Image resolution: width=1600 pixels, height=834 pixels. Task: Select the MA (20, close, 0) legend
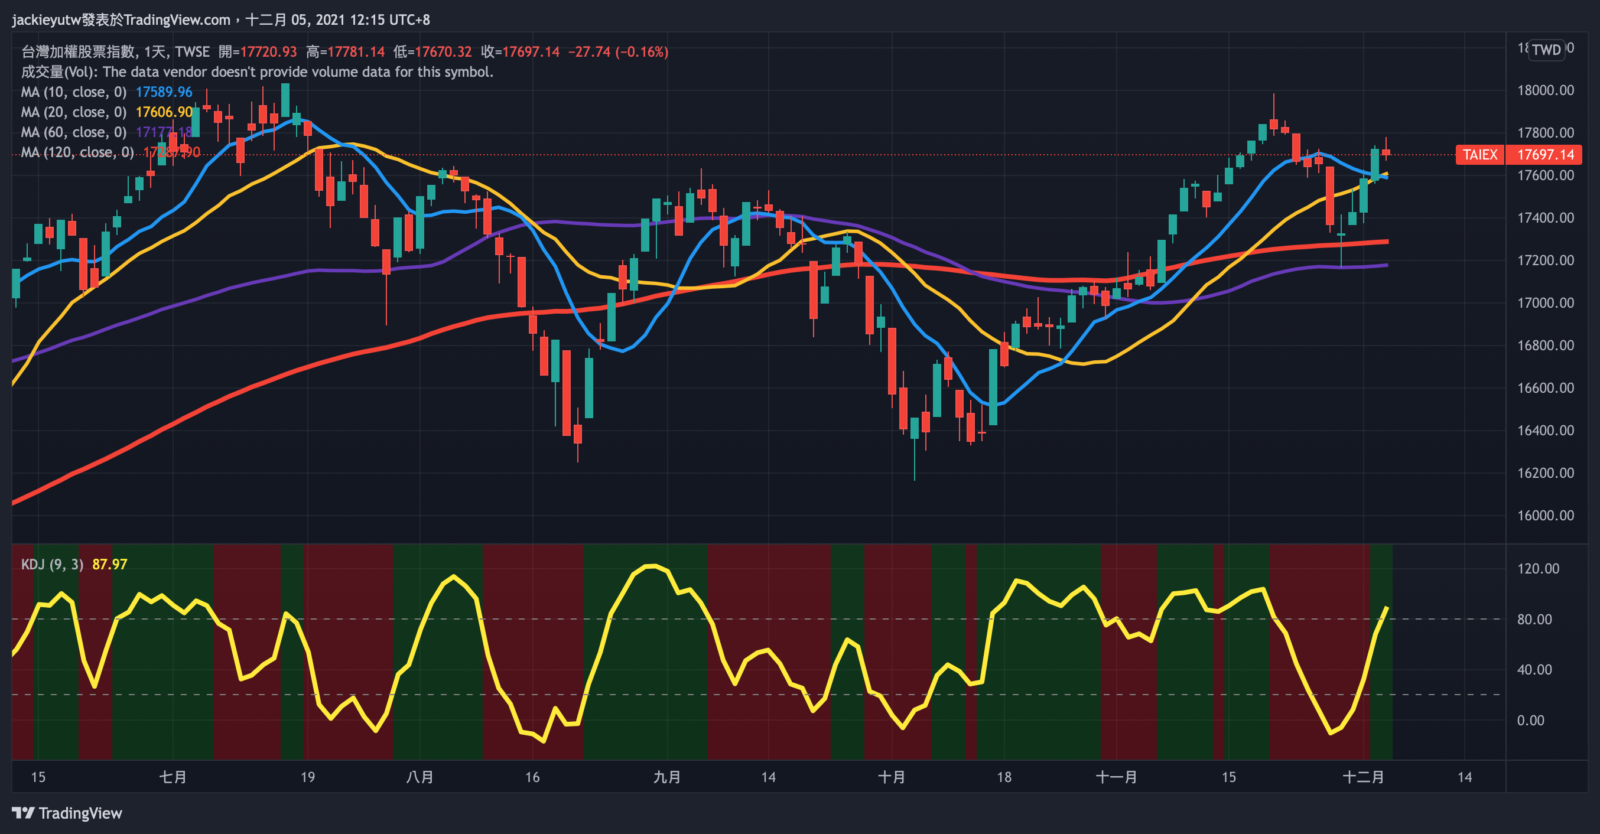click(x=73, y=112)
